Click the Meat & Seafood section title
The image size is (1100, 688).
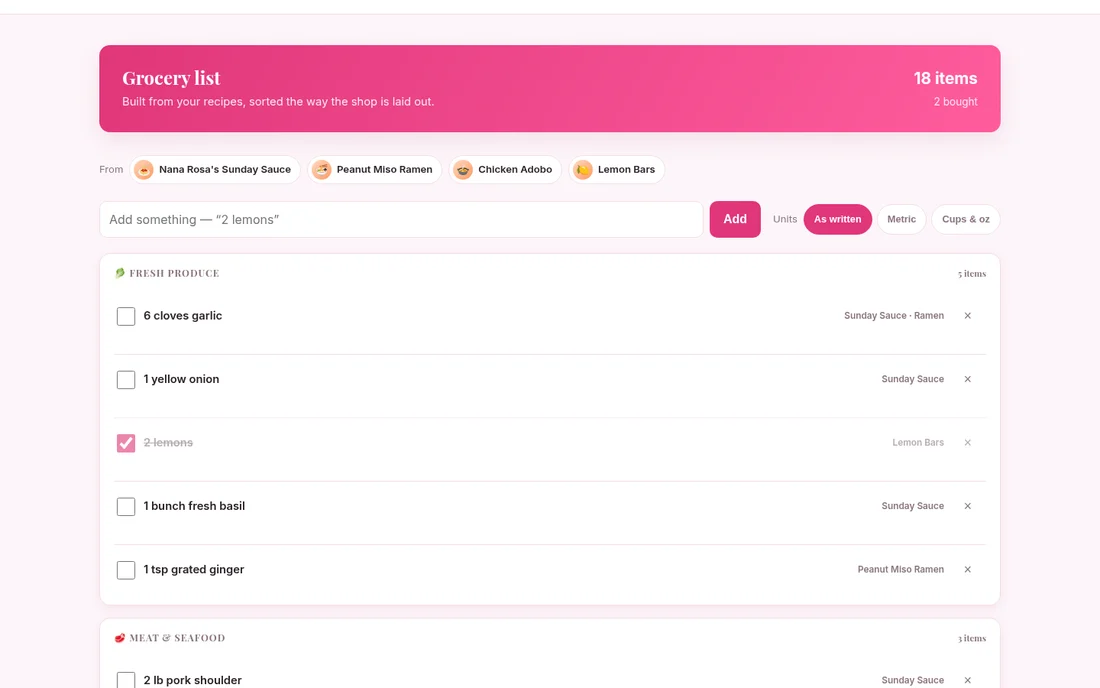[177, 638]
